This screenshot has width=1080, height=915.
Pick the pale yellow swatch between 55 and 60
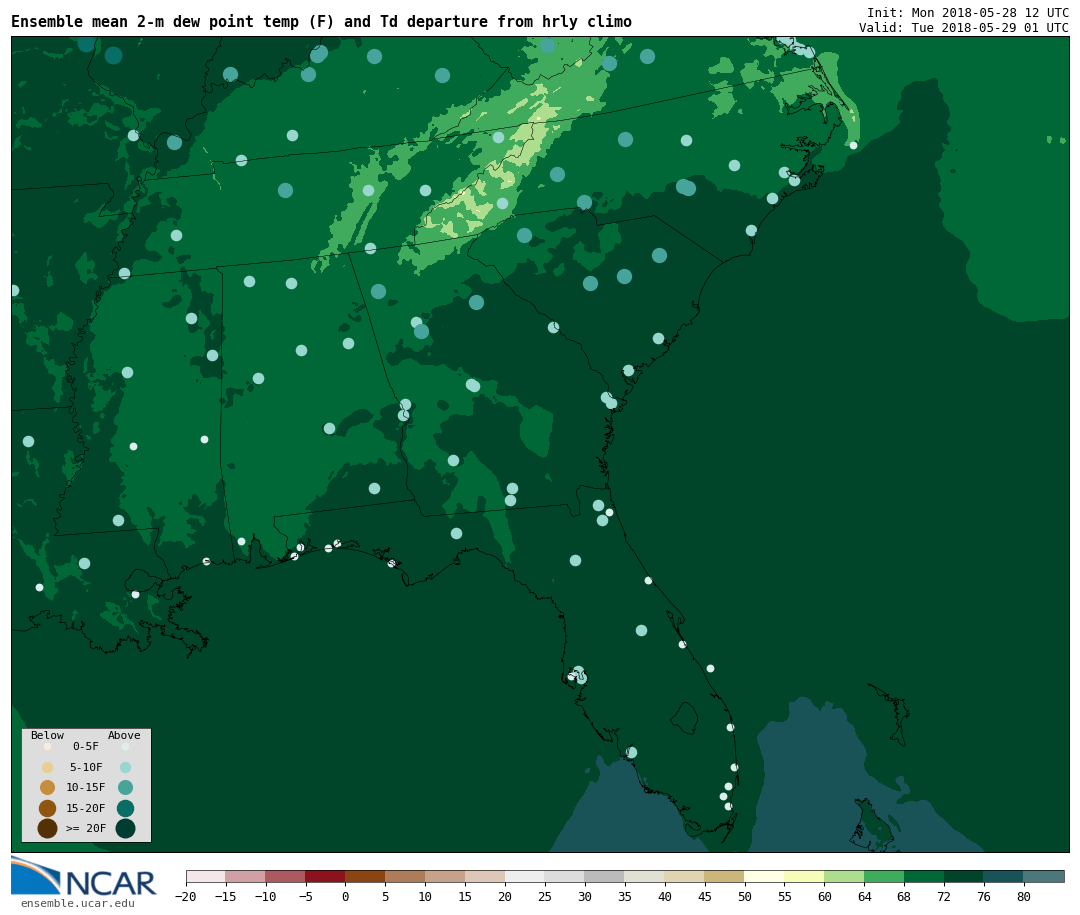pos(804,876)
